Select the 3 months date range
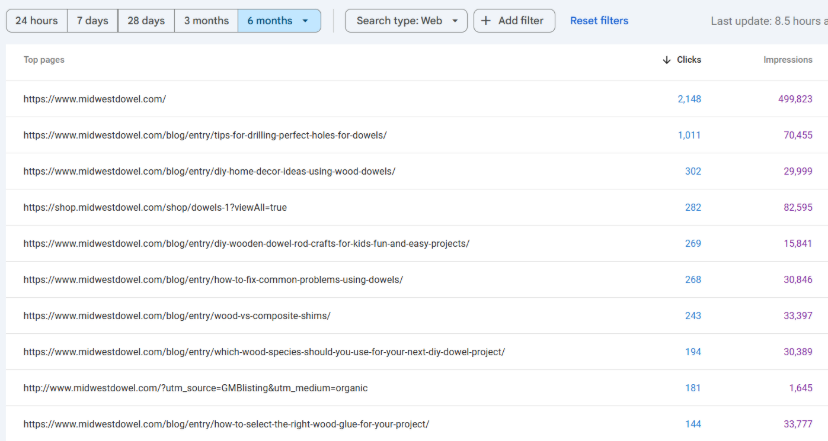 click(x=206, y=21)
